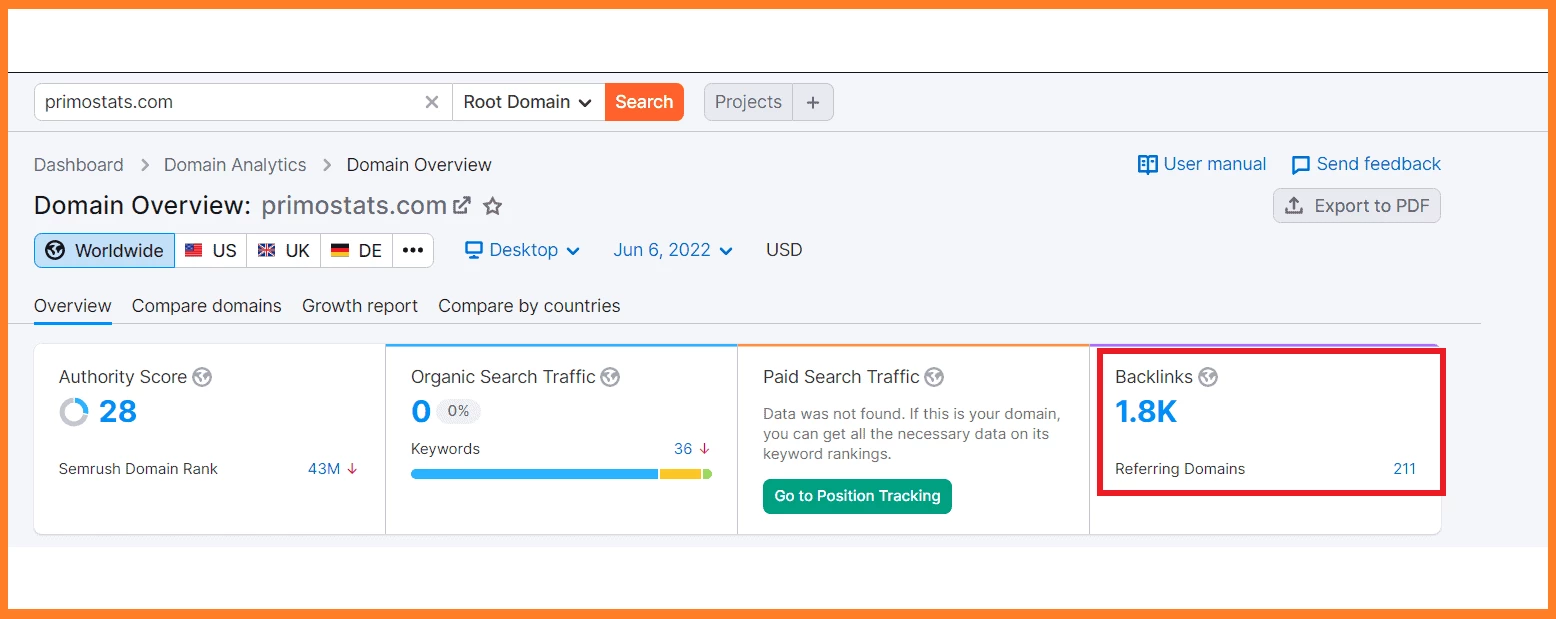The height and width of the screenshot is (619, 1556).
Task: Select the Worldwide database
Action: pos(105,250)
